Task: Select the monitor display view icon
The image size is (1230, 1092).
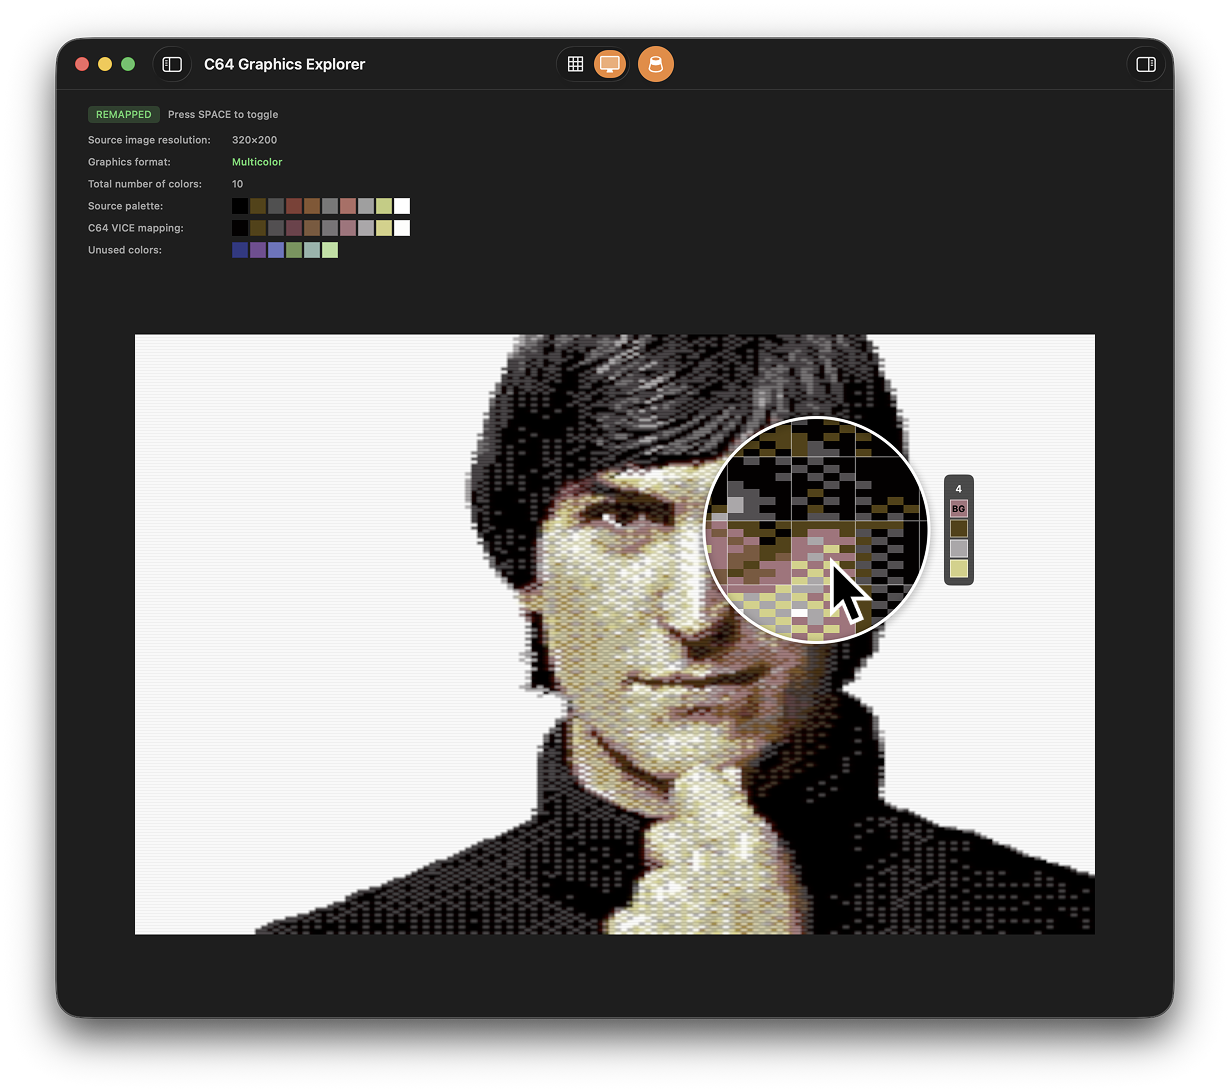Action: tap(610, 63)
